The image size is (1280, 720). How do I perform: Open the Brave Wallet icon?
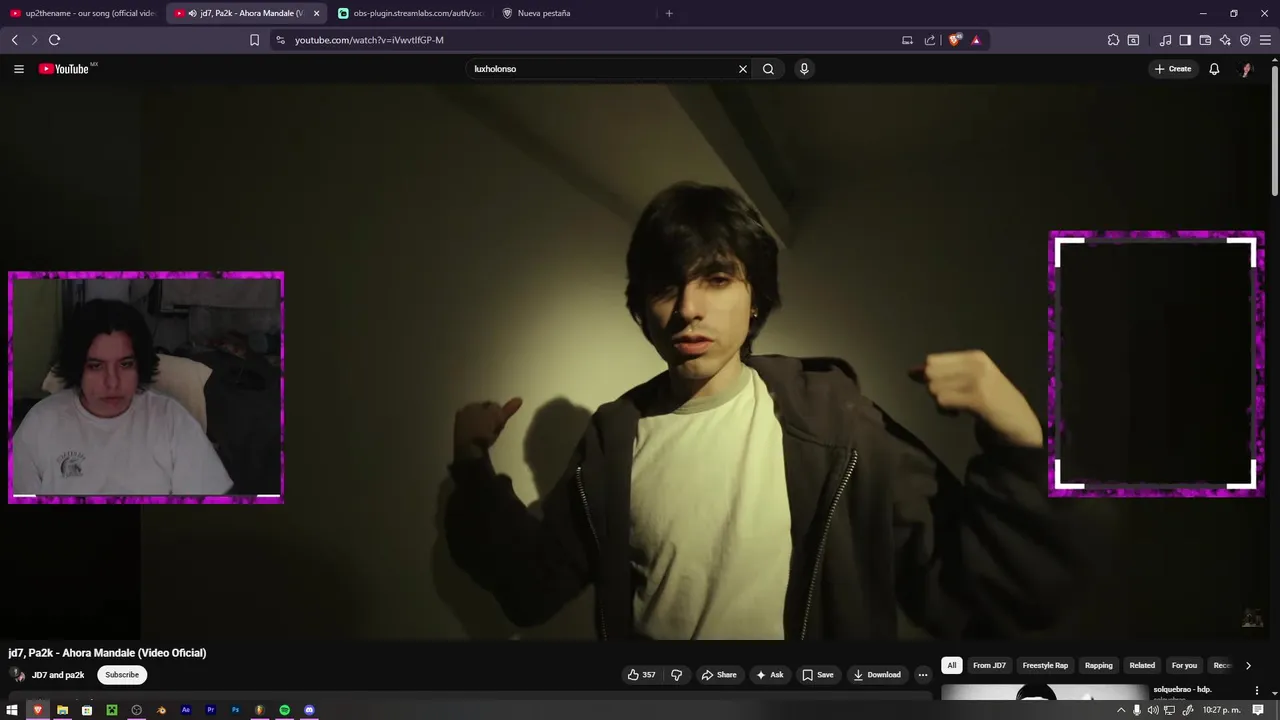point(1205,40)
